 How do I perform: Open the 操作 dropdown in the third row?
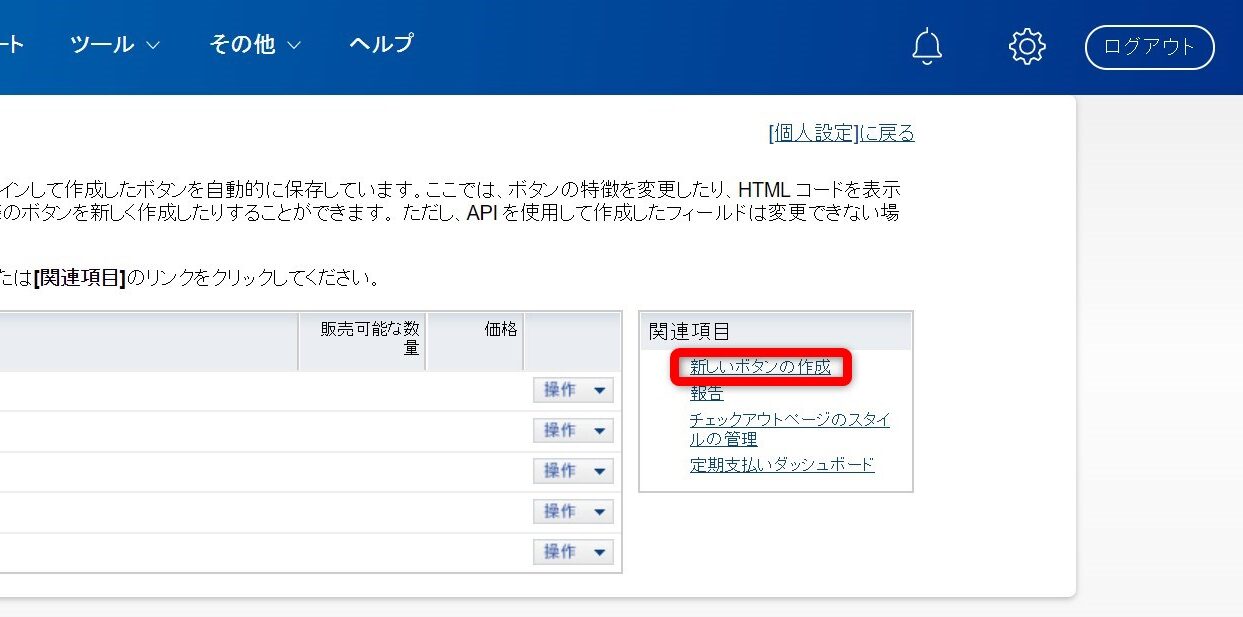(573, 471)
